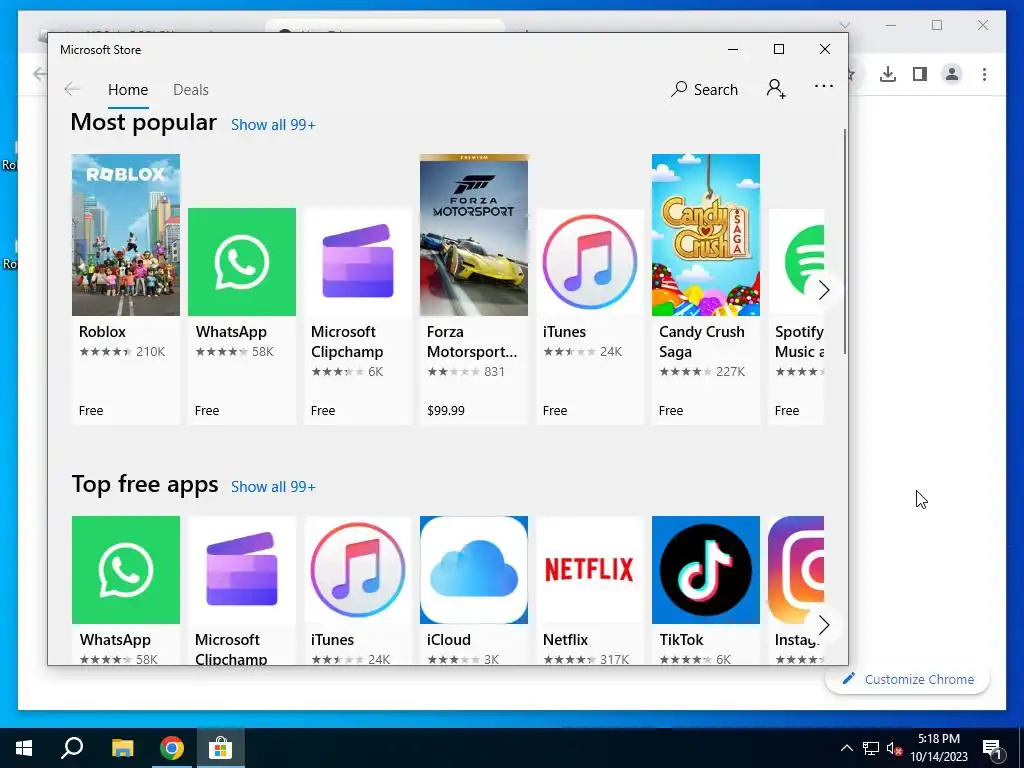Show all 99+ Top free apps

click(x=273, y=487)
